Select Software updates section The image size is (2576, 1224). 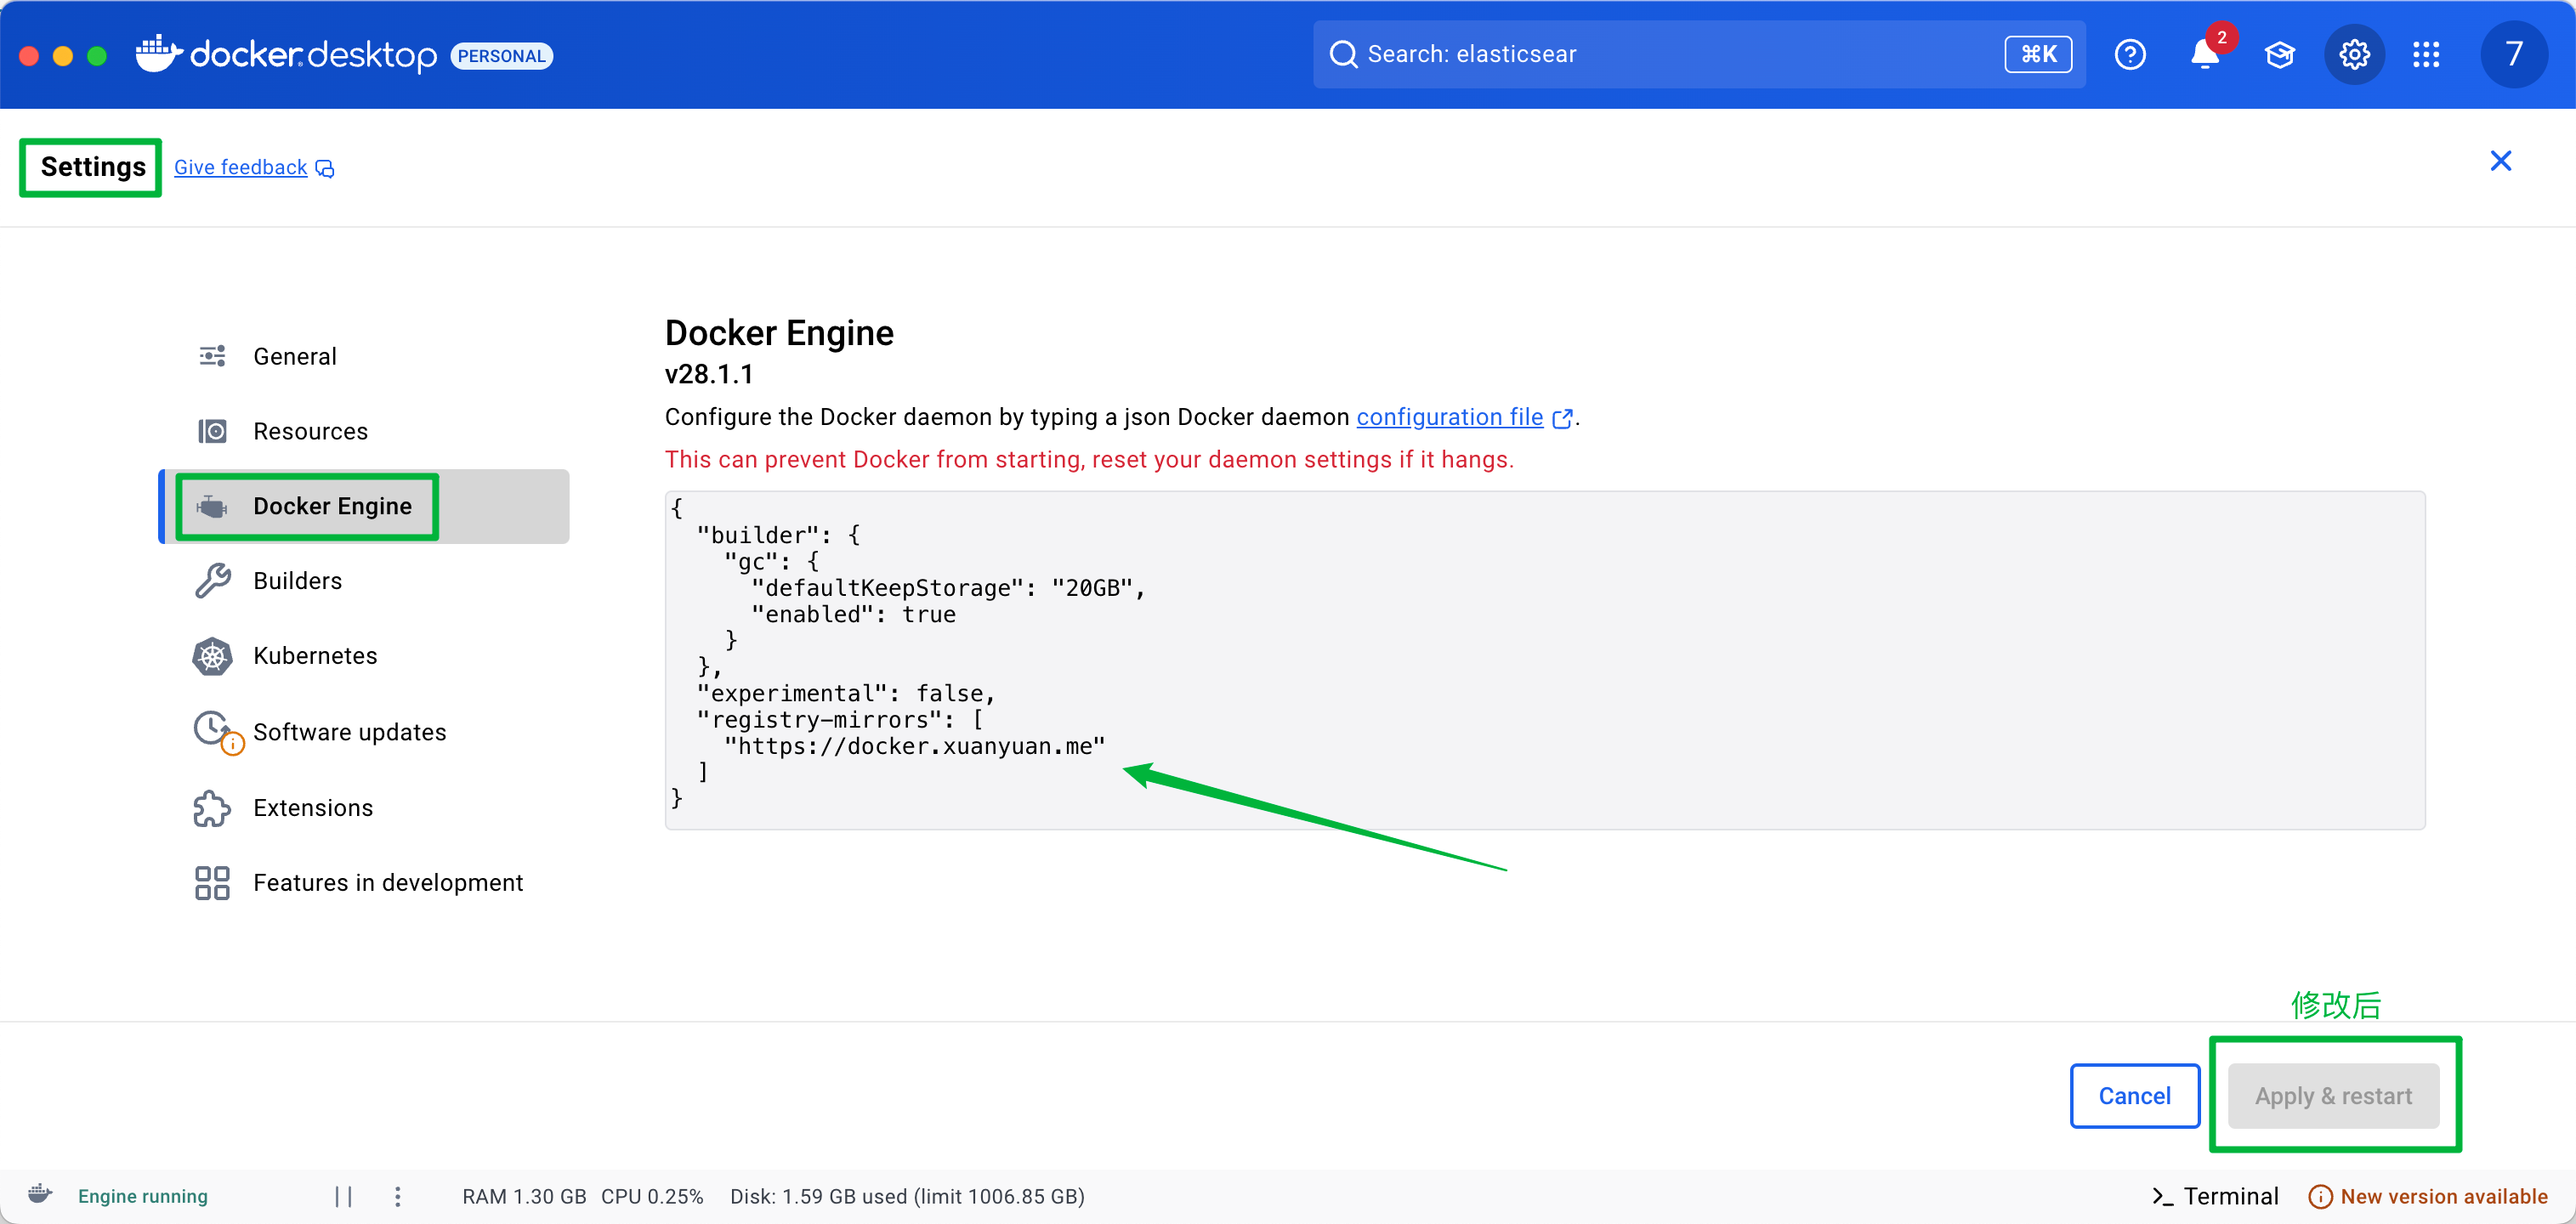tap(349, 732)
